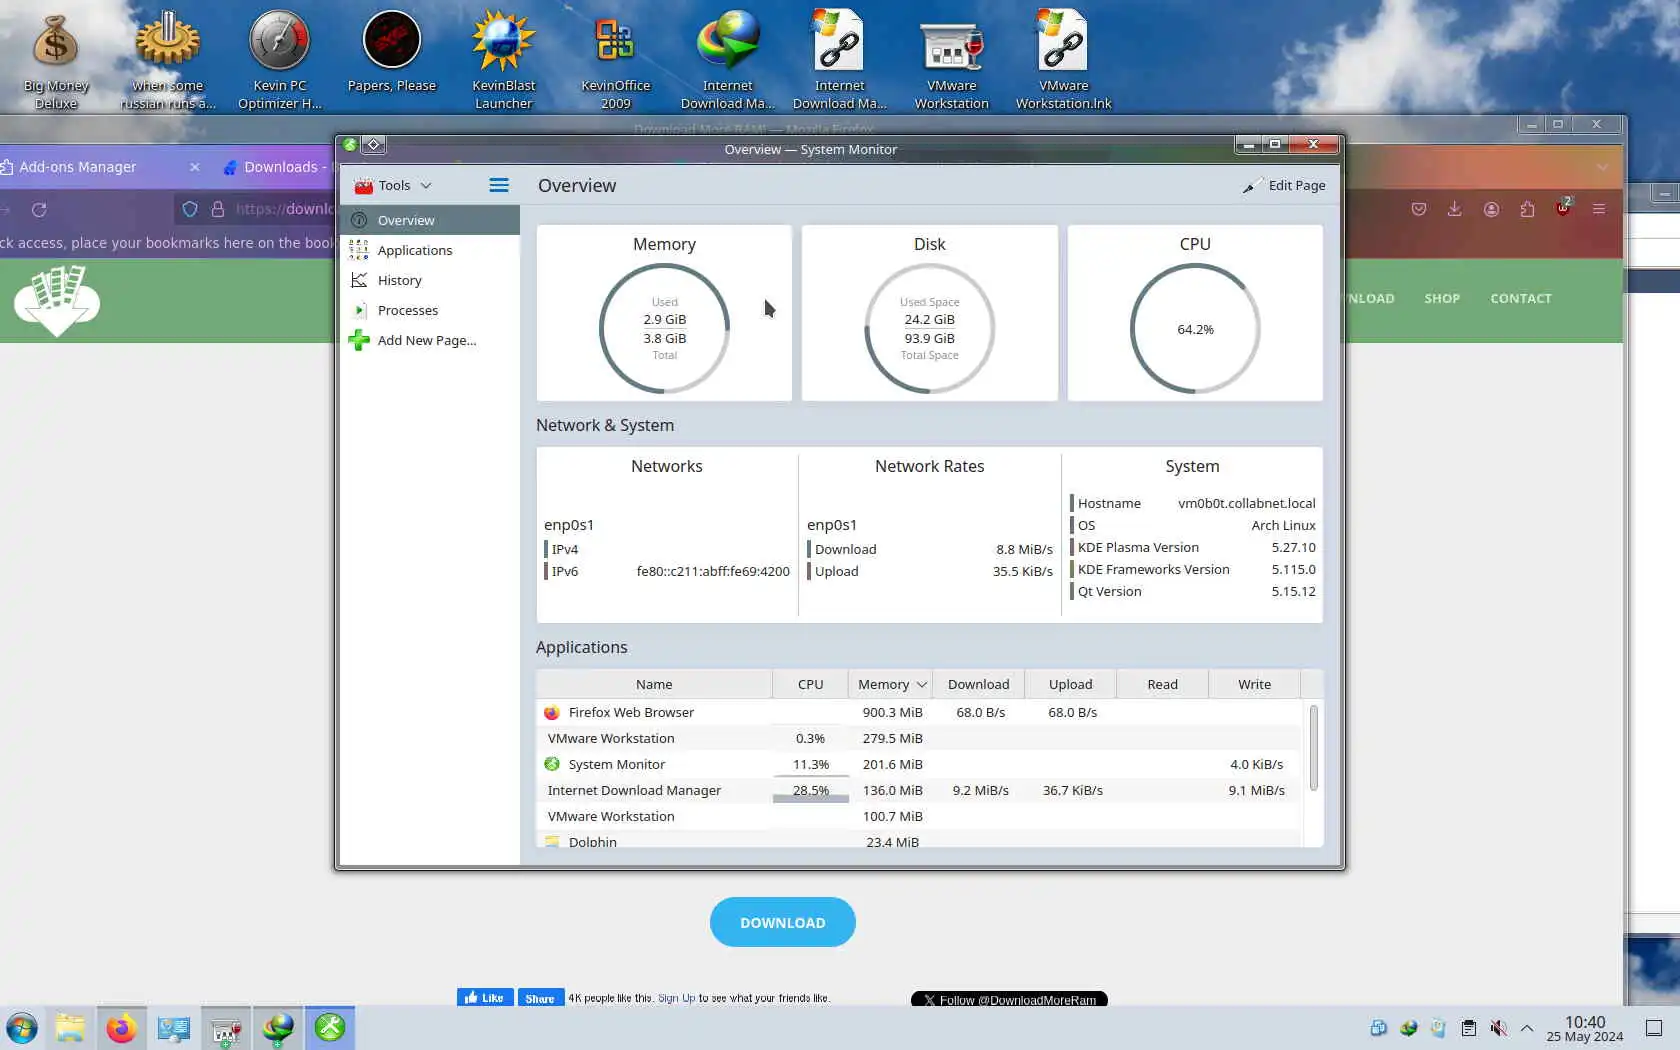Open the file manager from the taskbar
The image size is (1680, 1050).
point(70,1028)
